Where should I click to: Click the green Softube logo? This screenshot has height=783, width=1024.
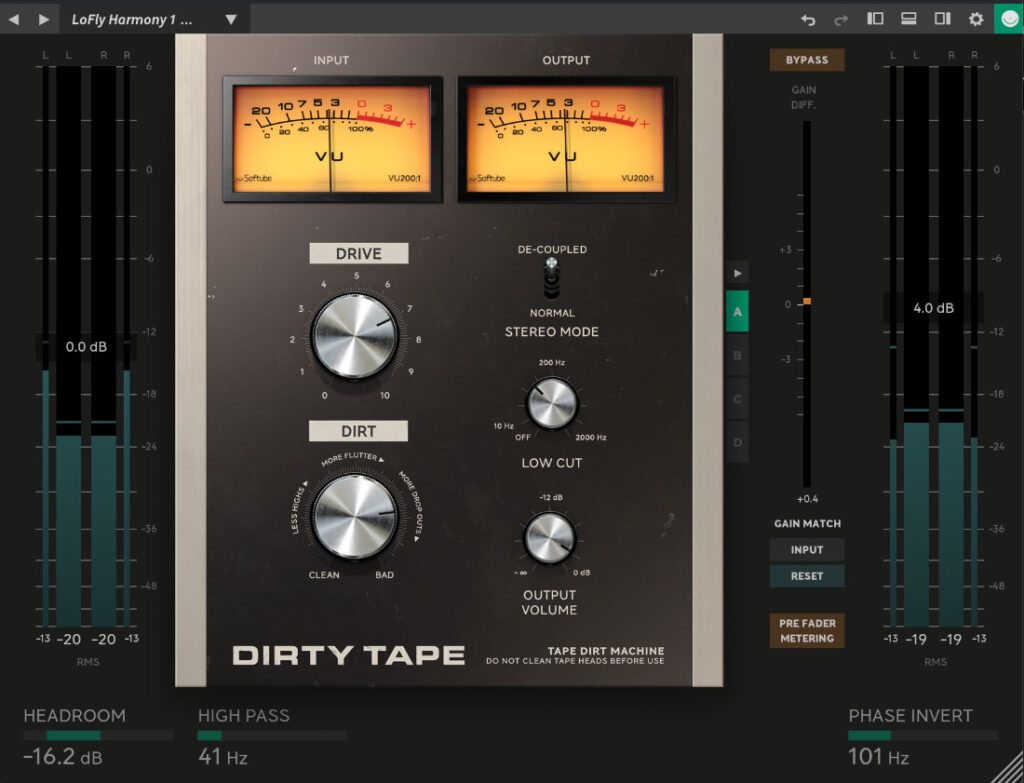(x=1008, y=19)
